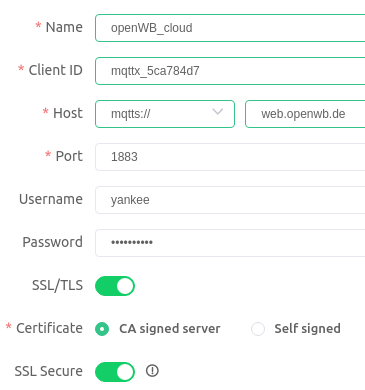Viewport: 365px width, 390px height.
Task: Click the web.openwb.de host input field
Action: [x=305, y=114]
